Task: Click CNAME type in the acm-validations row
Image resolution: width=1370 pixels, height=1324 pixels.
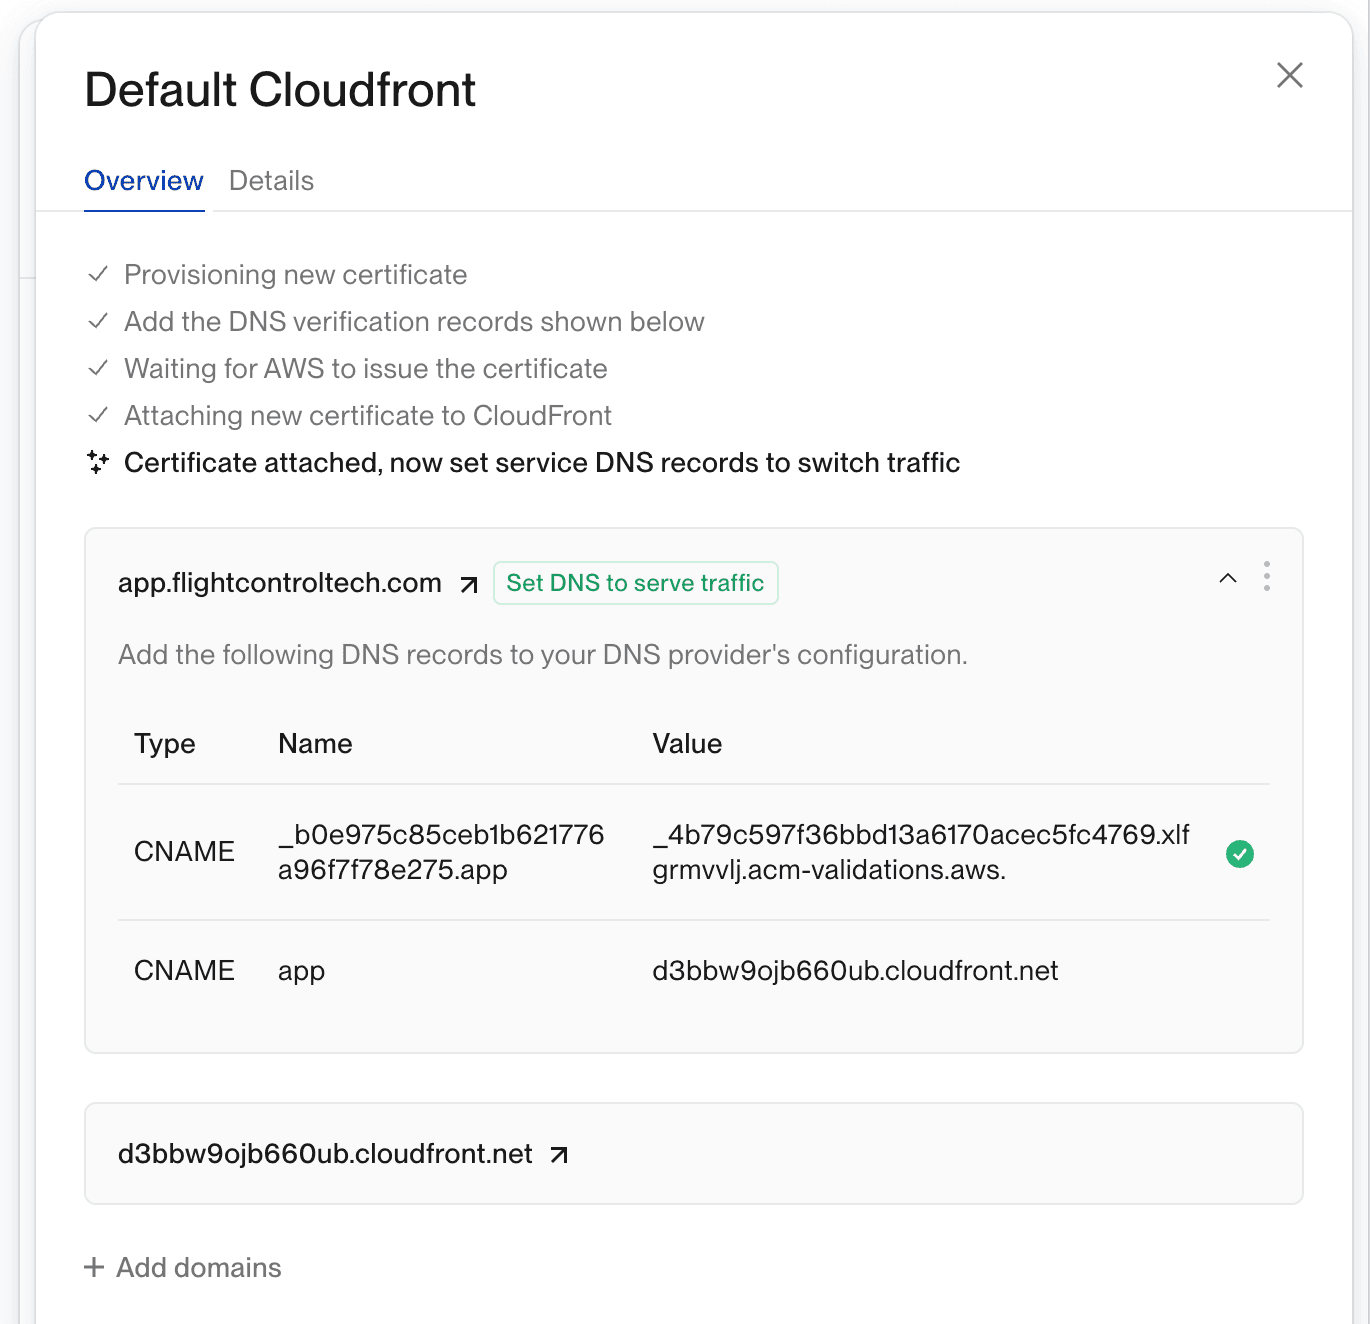Action: (x=184, y=852)
